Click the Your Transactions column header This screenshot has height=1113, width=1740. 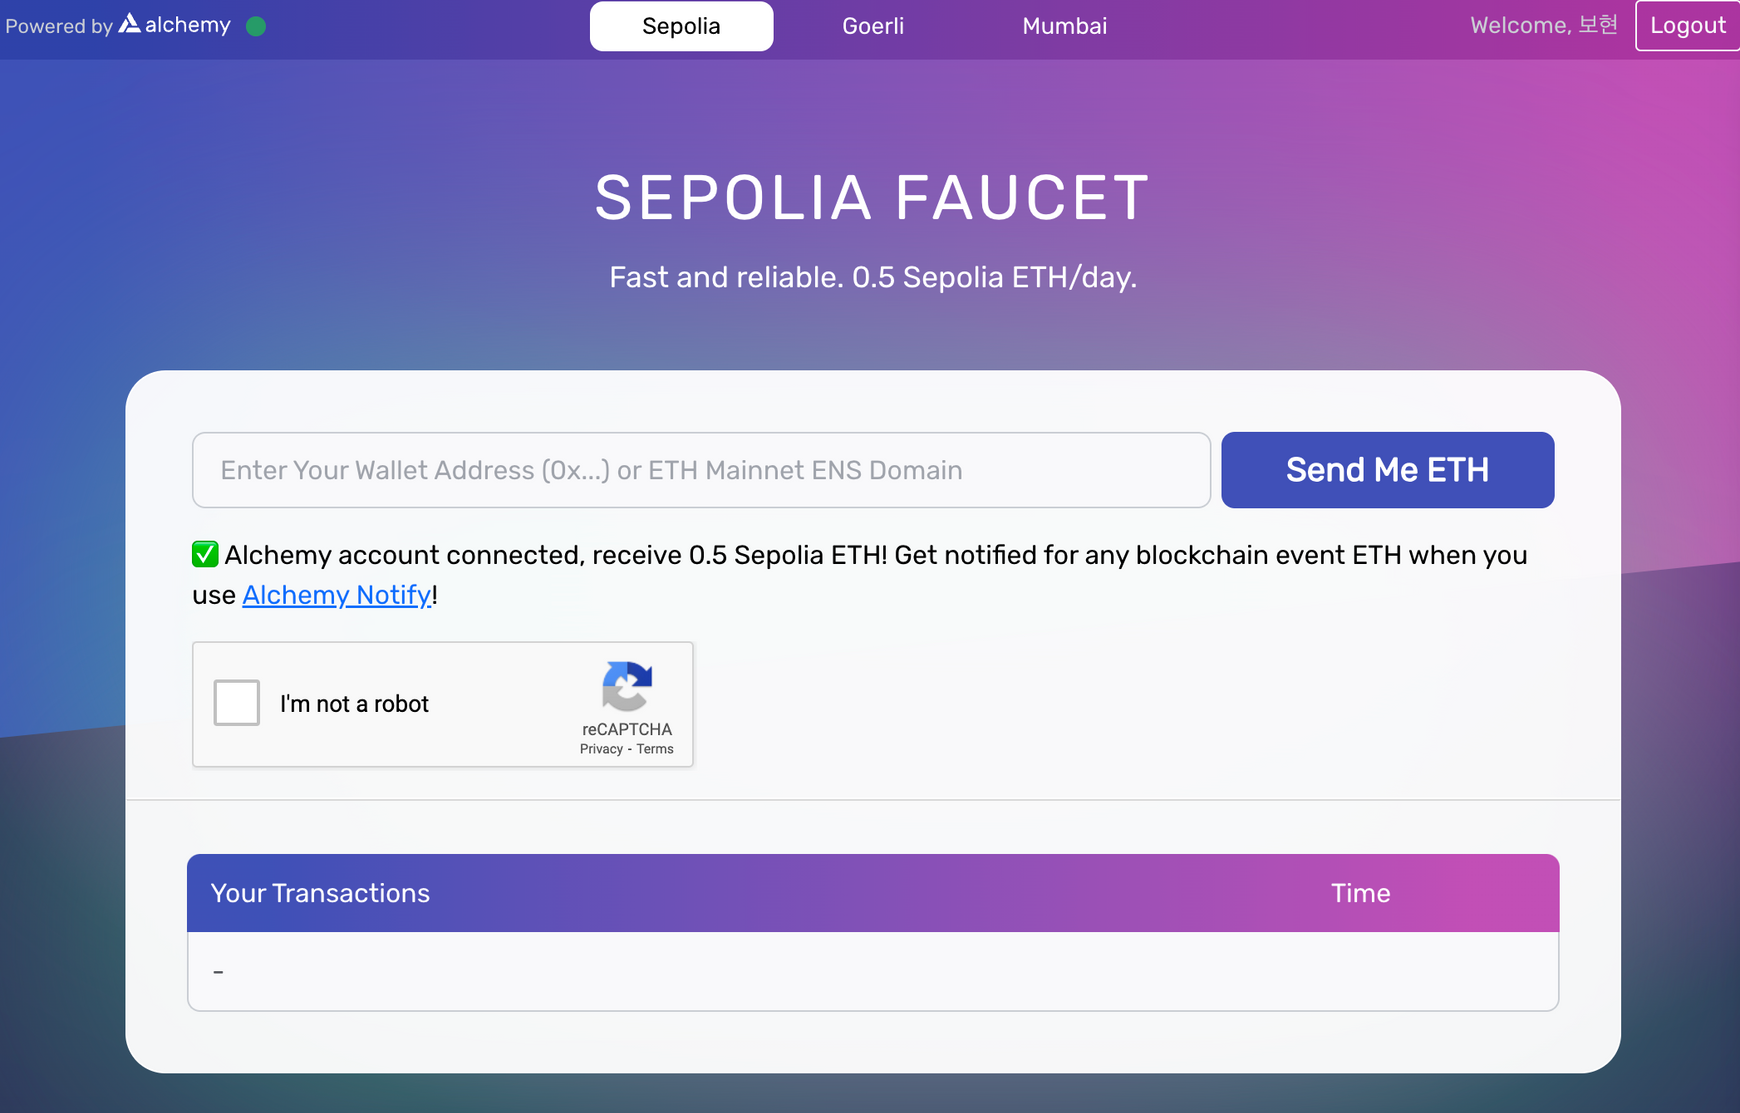(x=320, y=893)
